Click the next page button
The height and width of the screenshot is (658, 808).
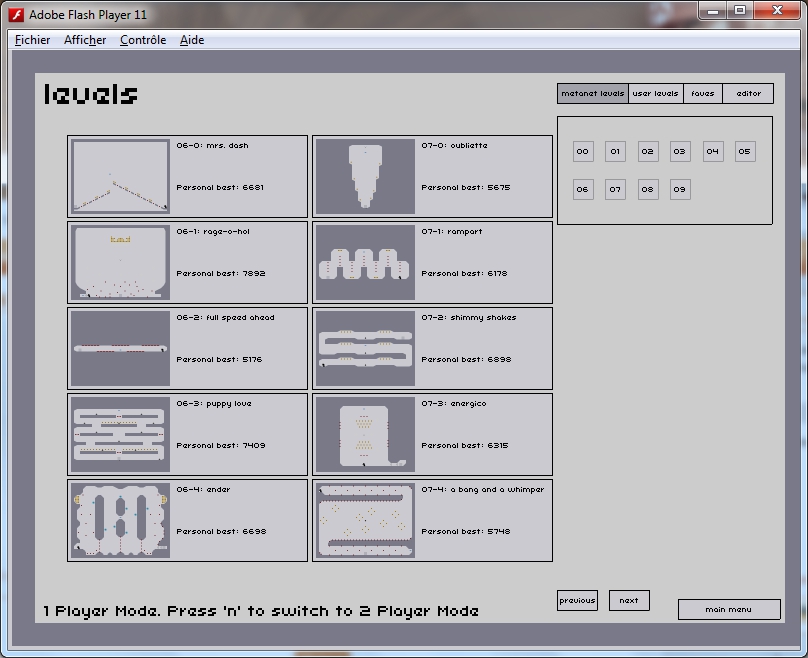(x=629, y=601)
